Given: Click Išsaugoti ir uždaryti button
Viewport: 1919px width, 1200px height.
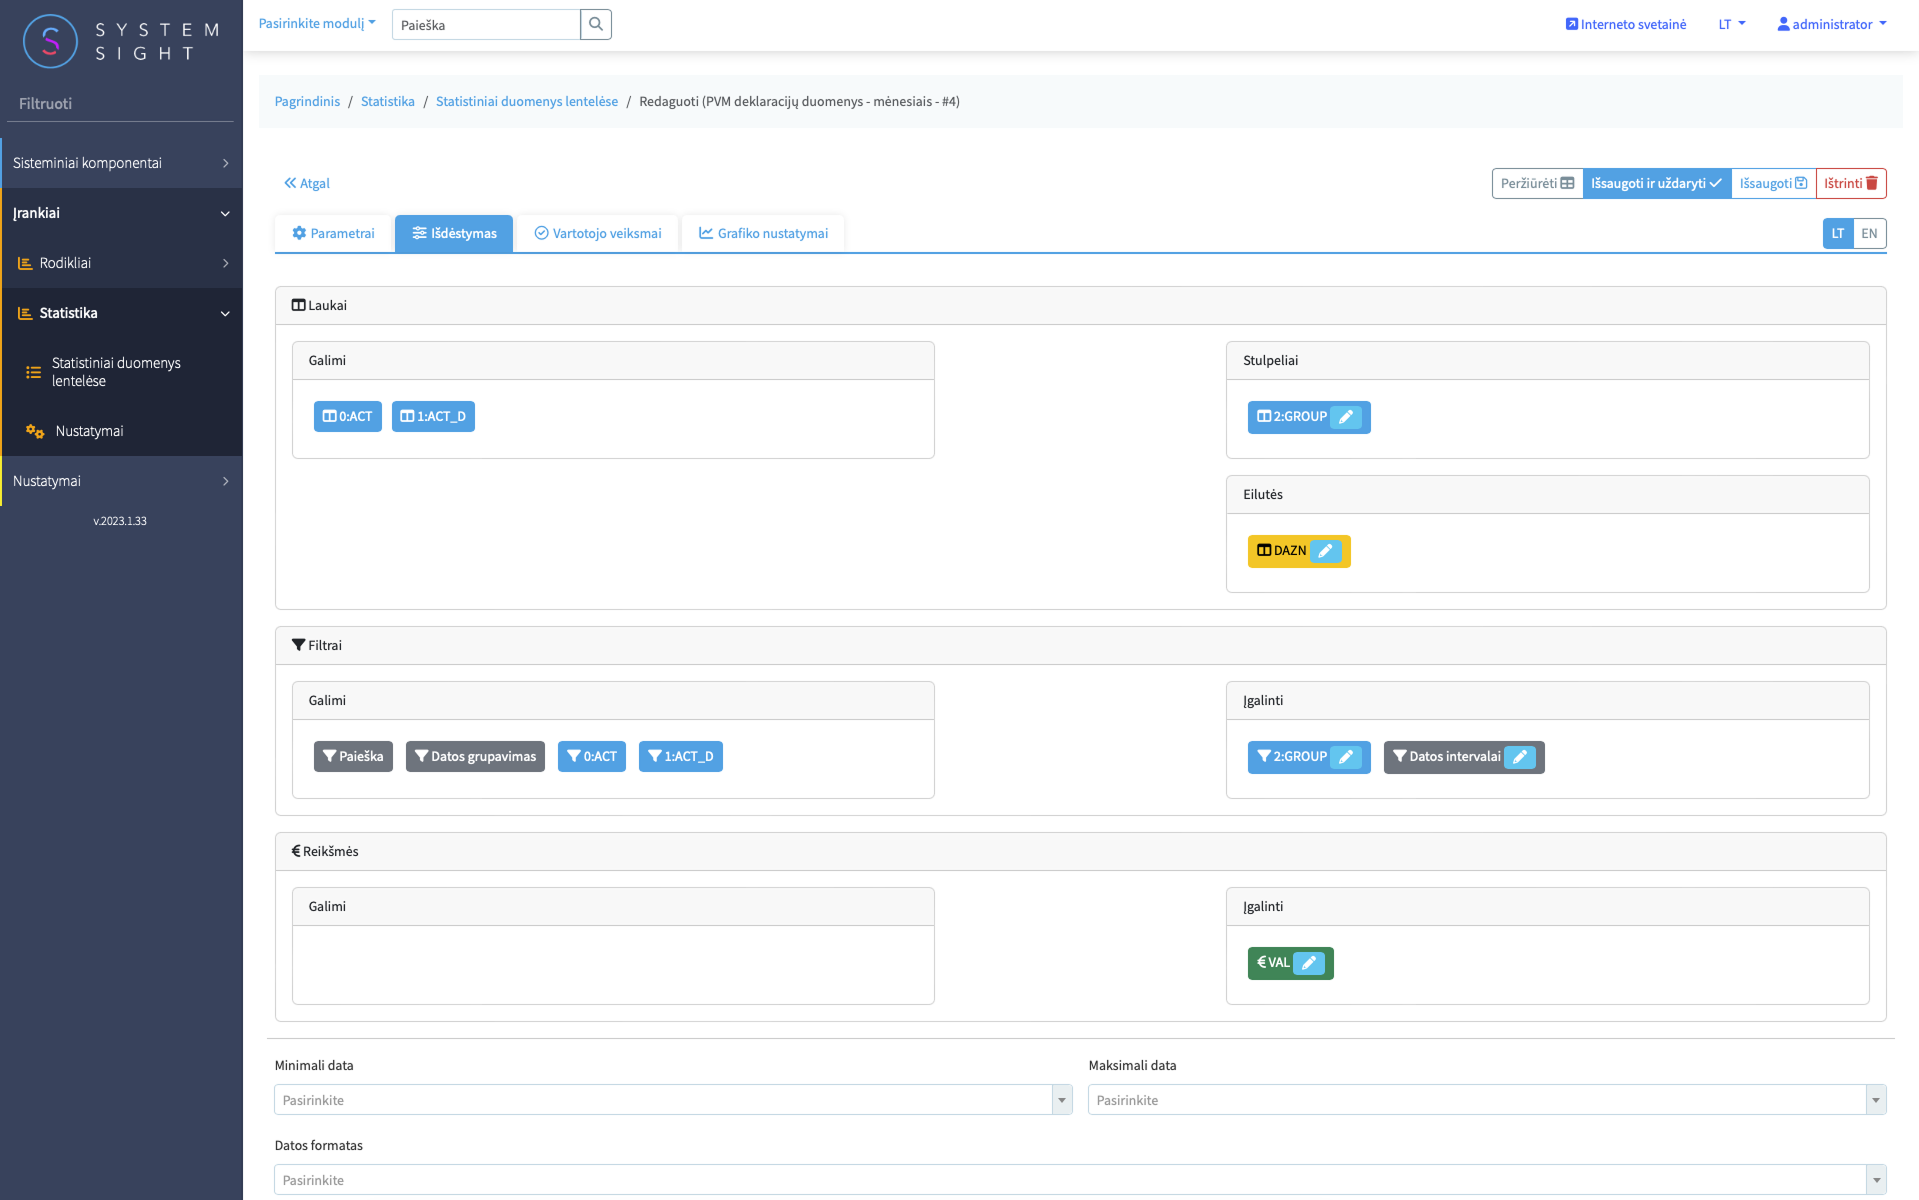Looking at the screenshot, I should (1656, 183).
